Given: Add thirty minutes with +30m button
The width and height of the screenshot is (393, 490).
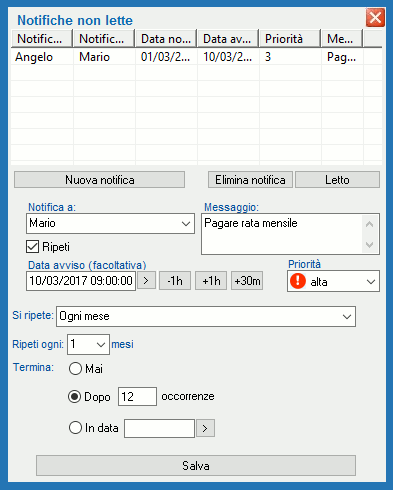Looking at the screenshot, I should (x=247, y=281).
